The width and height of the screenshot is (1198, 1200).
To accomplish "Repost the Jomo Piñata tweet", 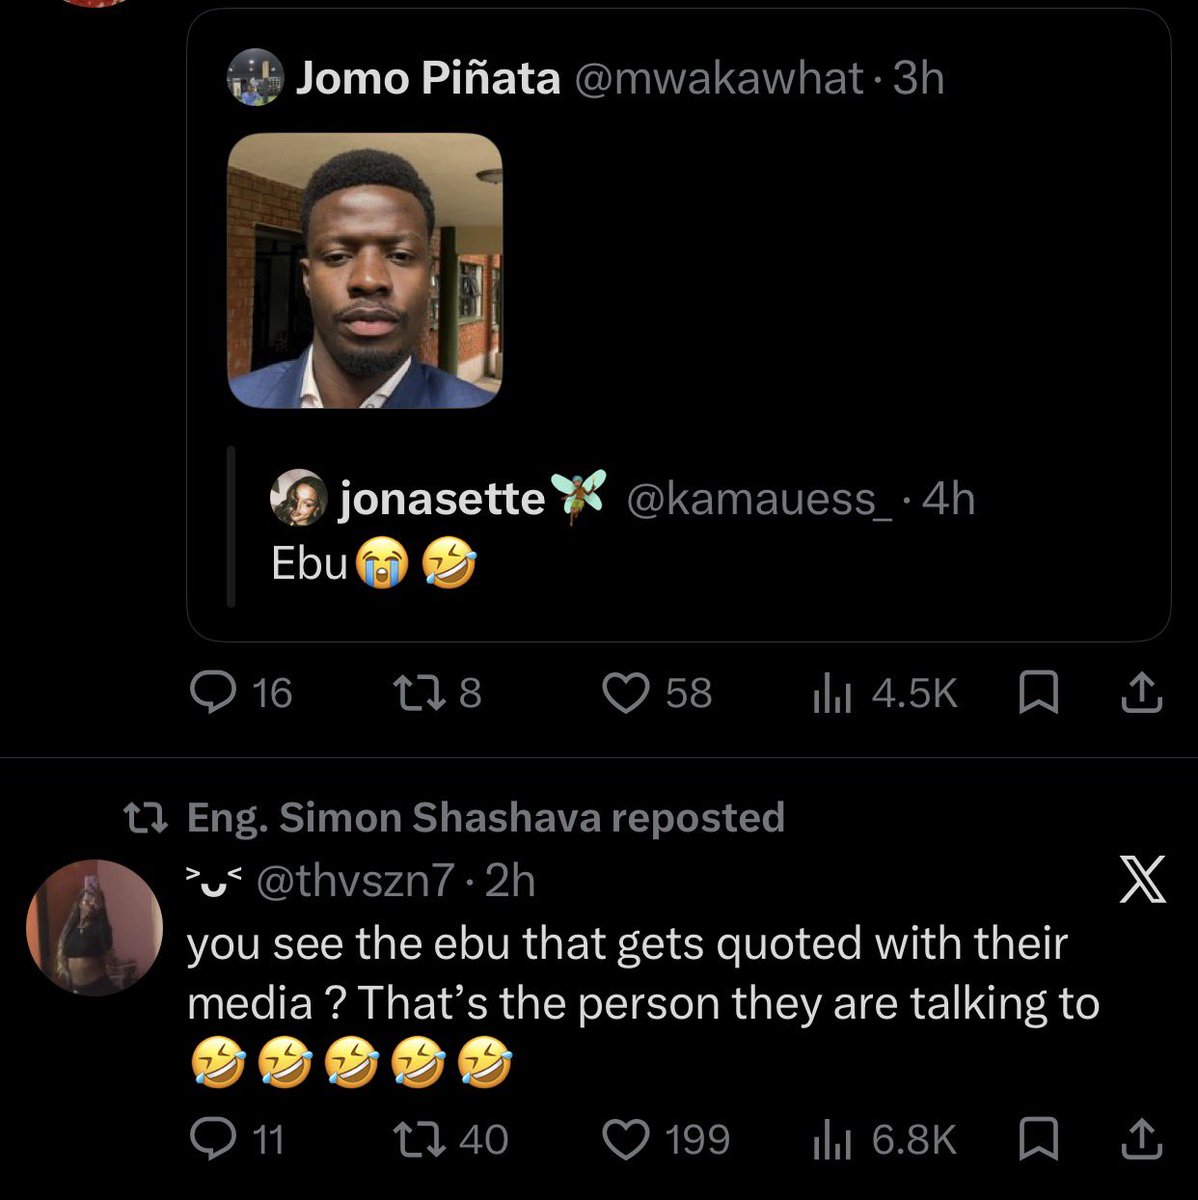I will (x=437, y=693).
